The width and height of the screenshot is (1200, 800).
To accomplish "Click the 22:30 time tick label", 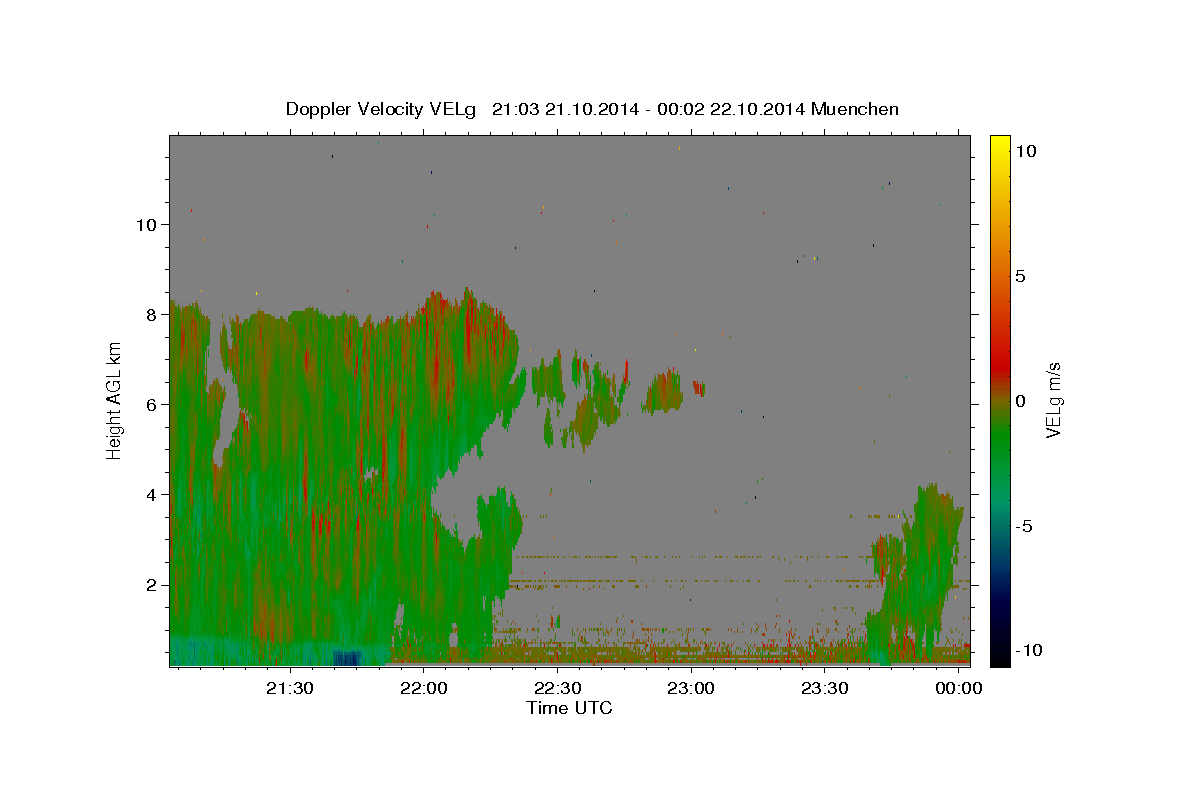I will pyautogui.click(x=557, y=689).
